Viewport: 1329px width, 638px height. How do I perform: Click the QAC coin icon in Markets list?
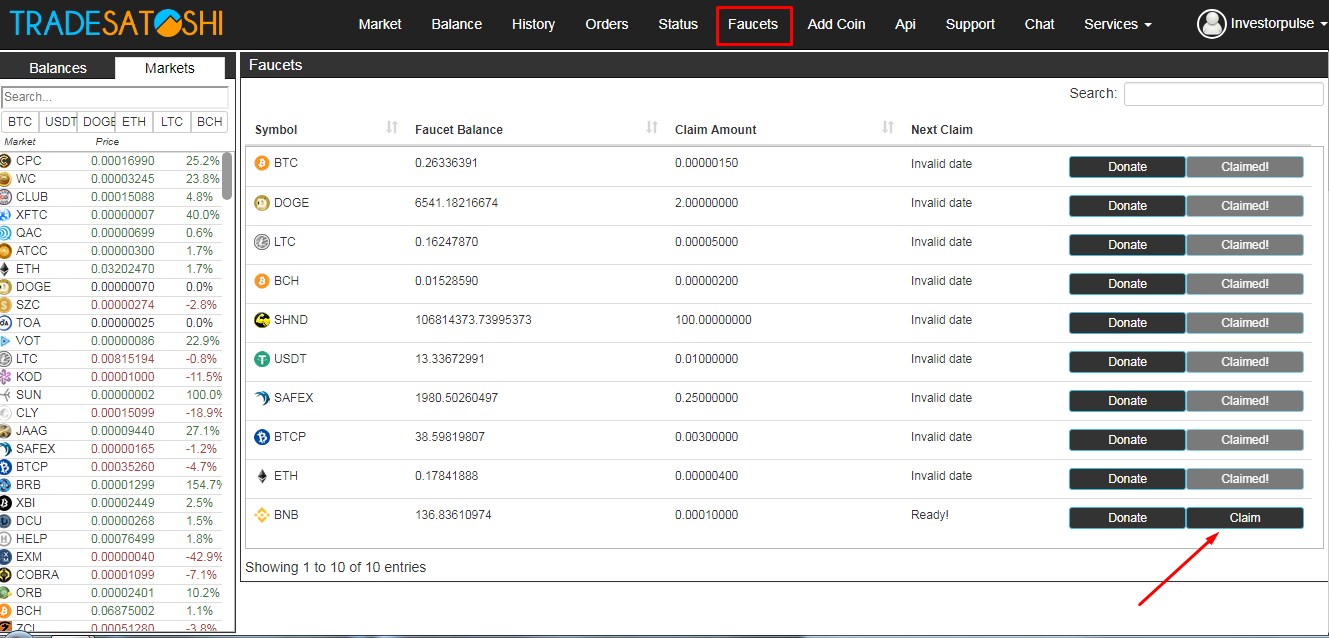6,233
